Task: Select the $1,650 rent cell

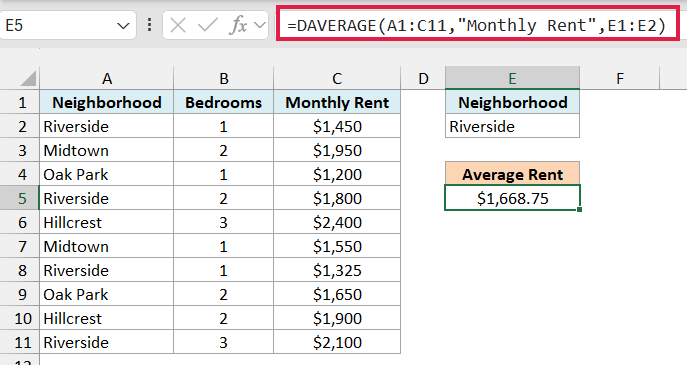Action: click(337, 294)
